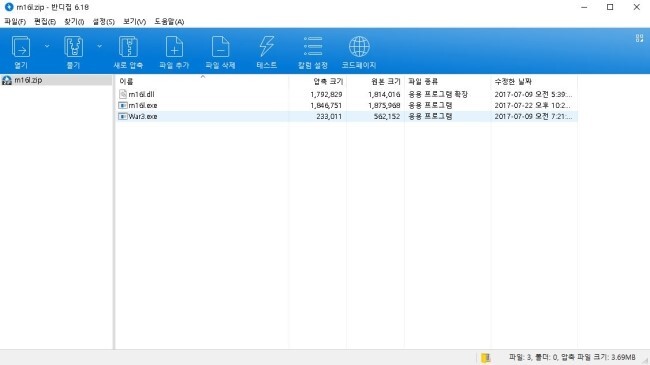Screen dimensions: 650x365
Task: Open the View (보기) menu
Action: pos(134,22)
